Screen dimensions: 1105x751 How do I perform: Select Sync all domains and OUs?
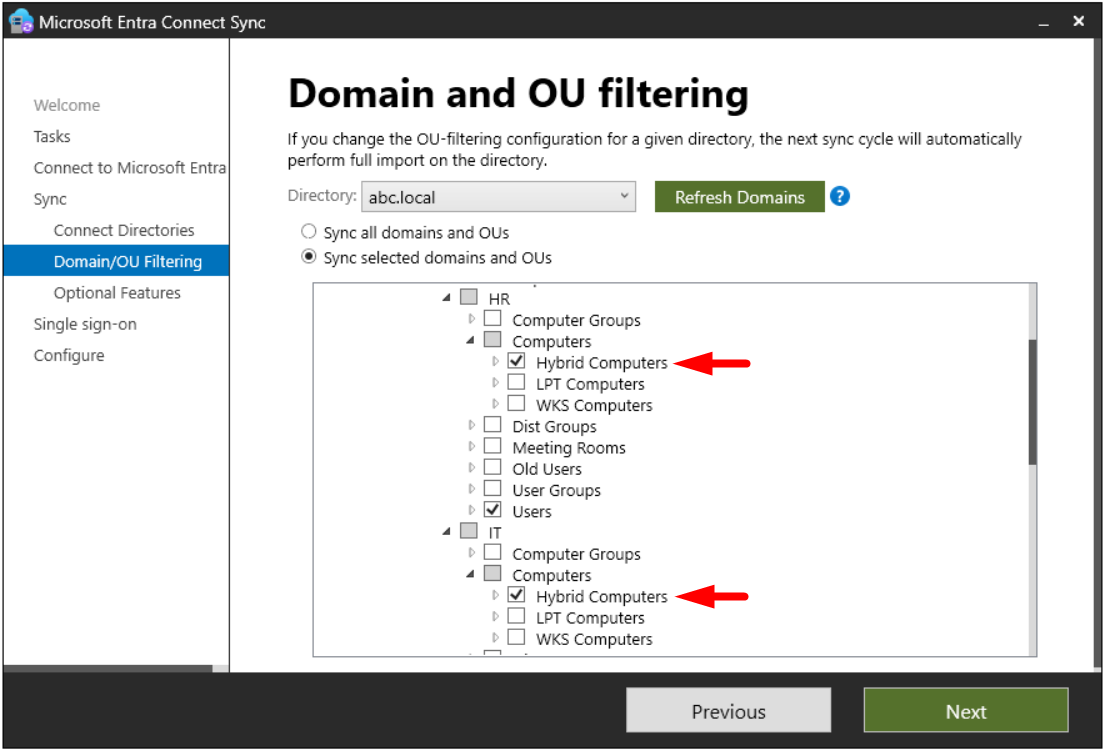(309, 232)
